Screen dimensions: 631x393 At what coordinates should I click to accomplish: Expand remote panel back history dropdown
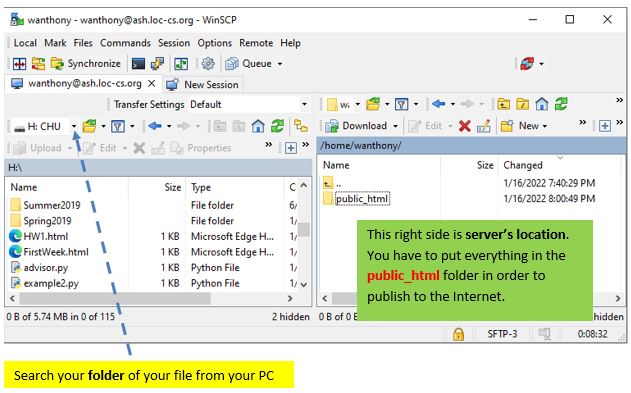click(x=453, y=104)
